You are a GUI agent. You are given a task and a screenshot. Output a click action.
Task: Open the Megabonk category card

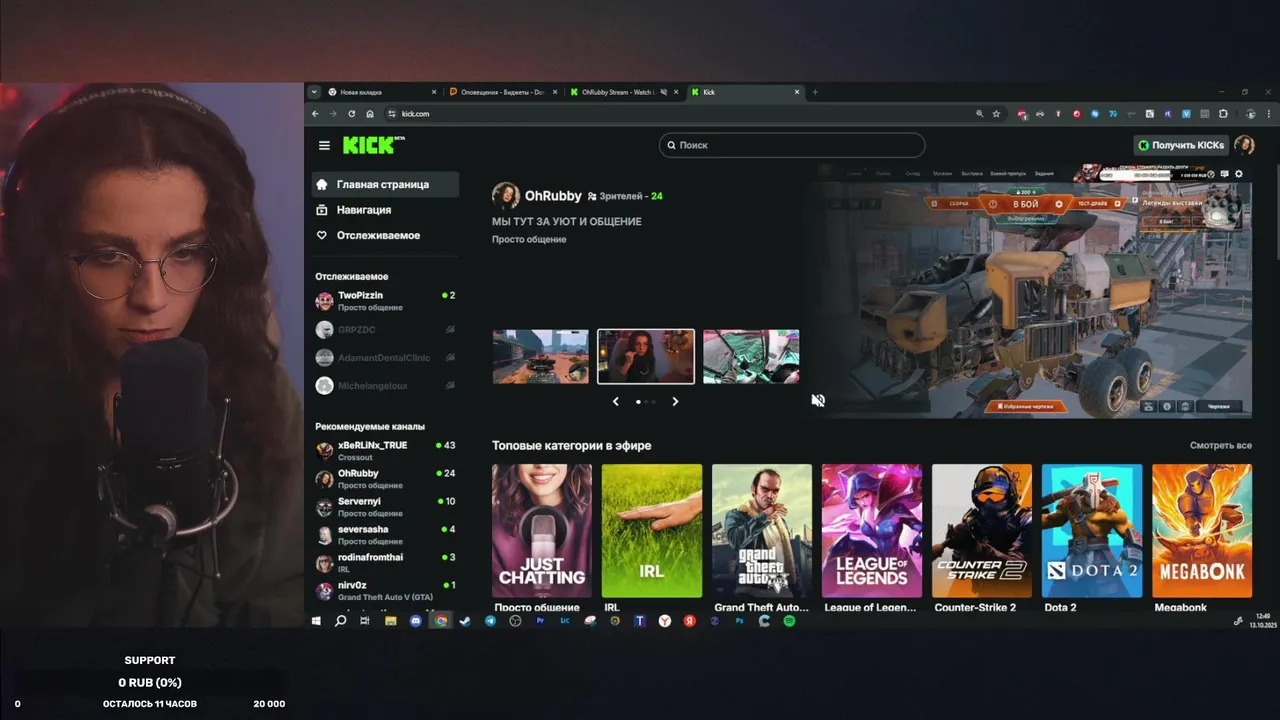point(1202,531)
